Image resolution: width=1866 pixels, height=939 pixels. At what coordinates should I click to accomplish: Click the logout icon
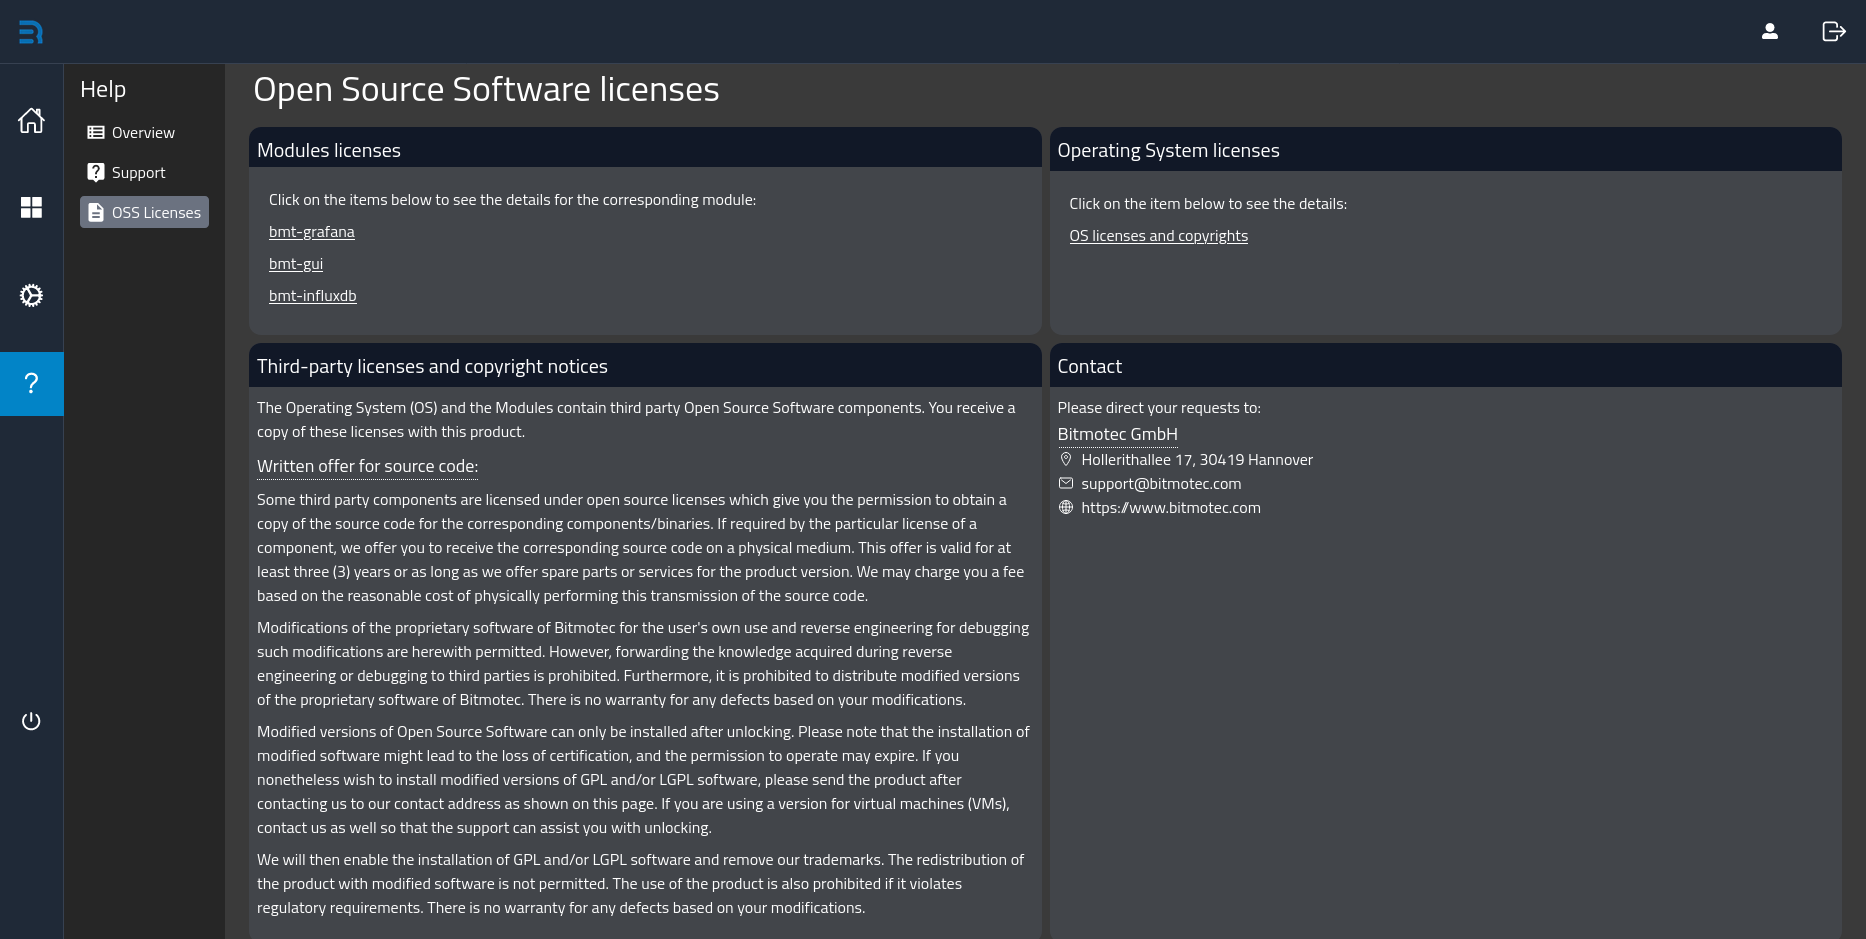tap(1834, 32)
